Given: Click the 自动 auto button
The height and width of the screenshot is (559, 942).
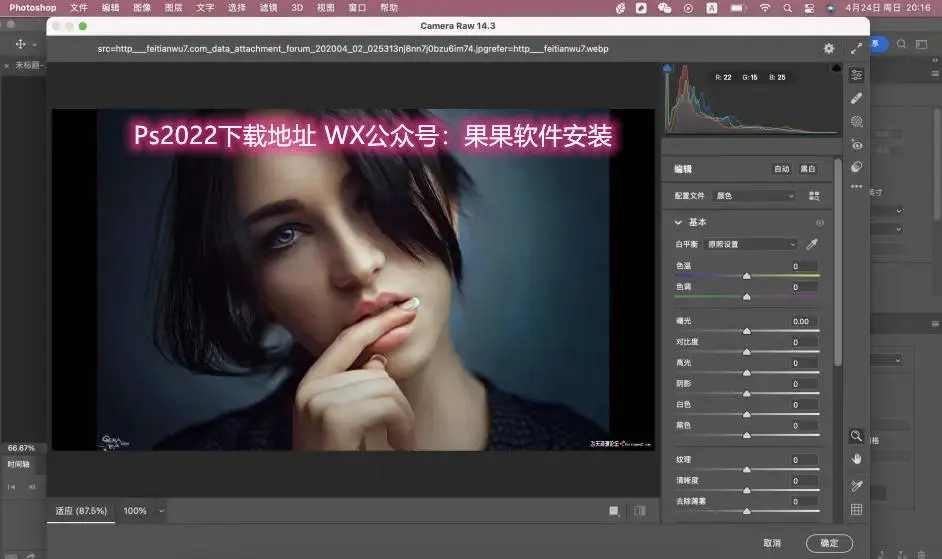Looking at the screenshot, I should point(782,169).
